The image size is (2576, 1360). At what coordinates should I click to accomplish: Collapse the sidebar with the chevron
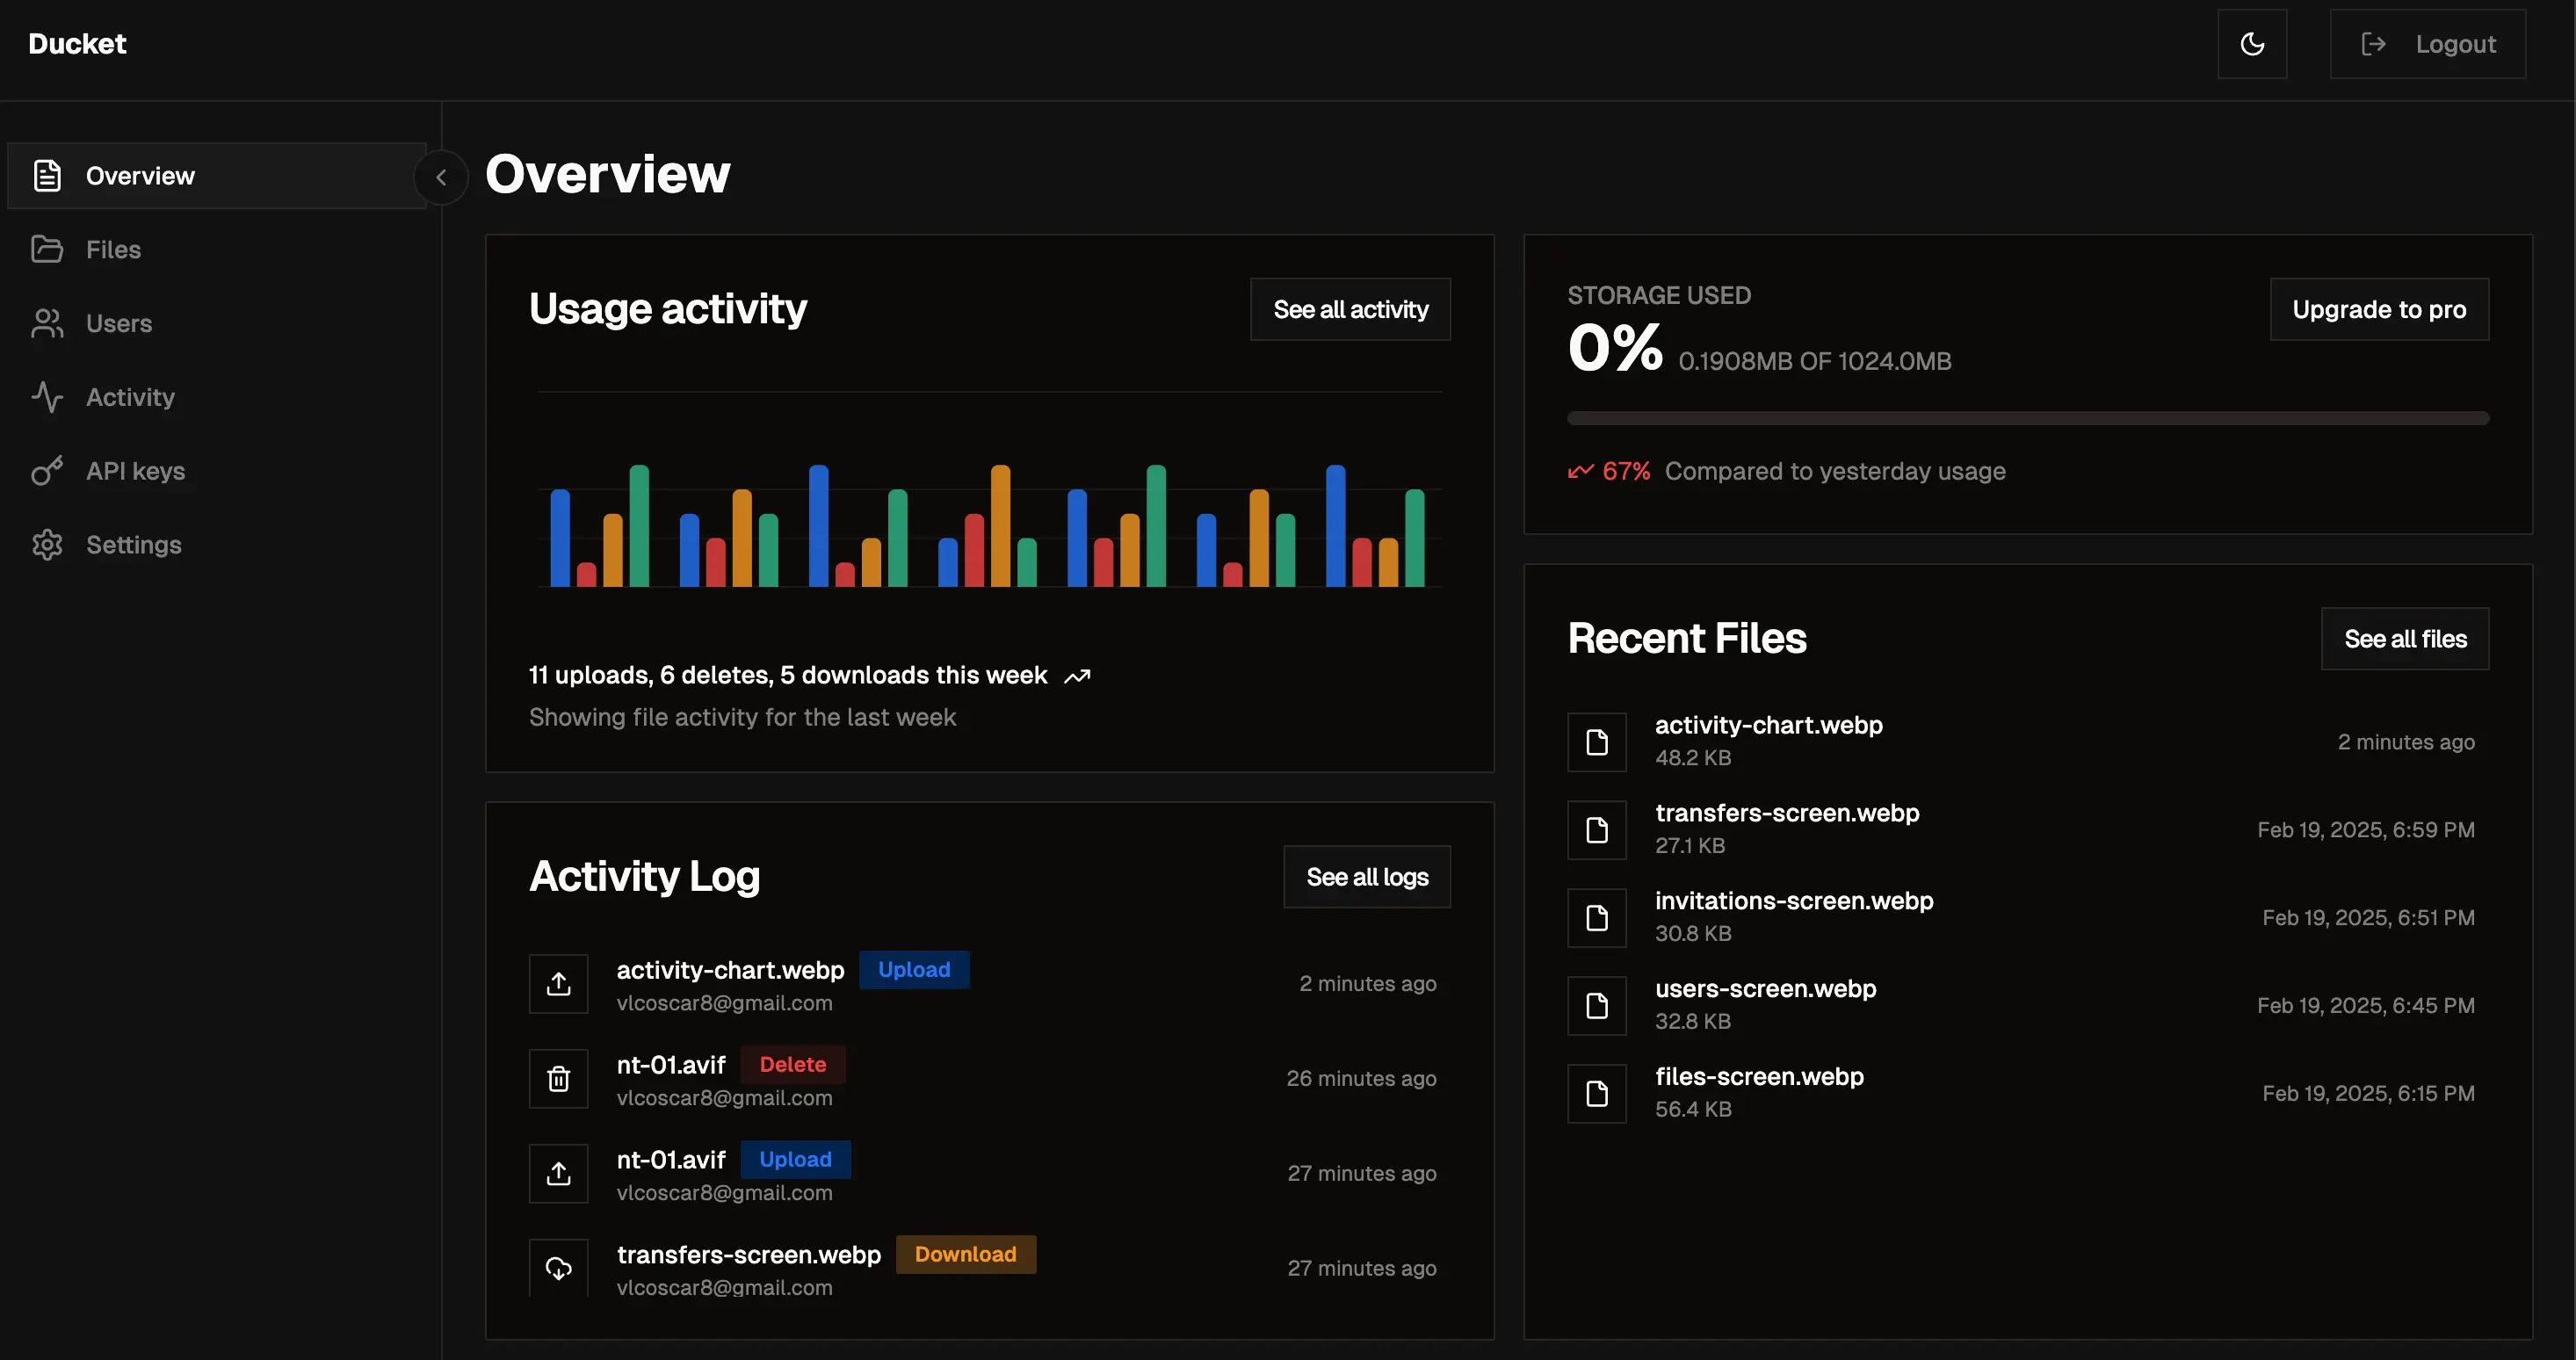441,177
